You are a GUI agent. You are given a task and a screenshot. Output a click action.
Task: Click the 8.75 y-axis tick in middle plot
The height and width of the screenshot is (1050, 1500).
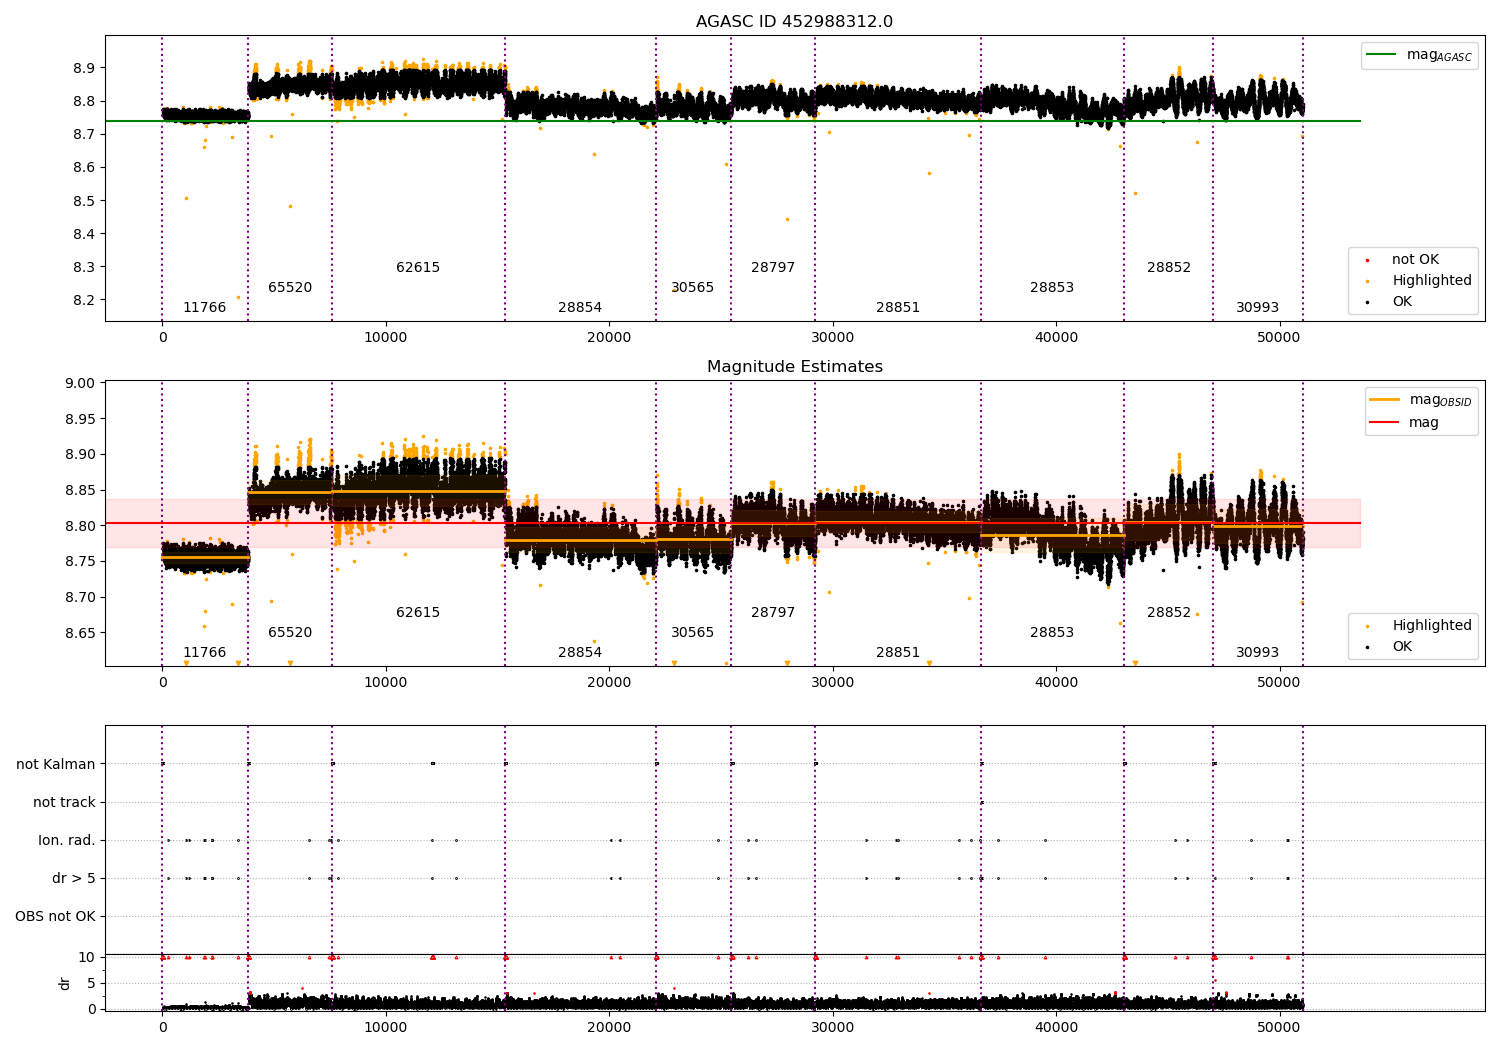80,563
